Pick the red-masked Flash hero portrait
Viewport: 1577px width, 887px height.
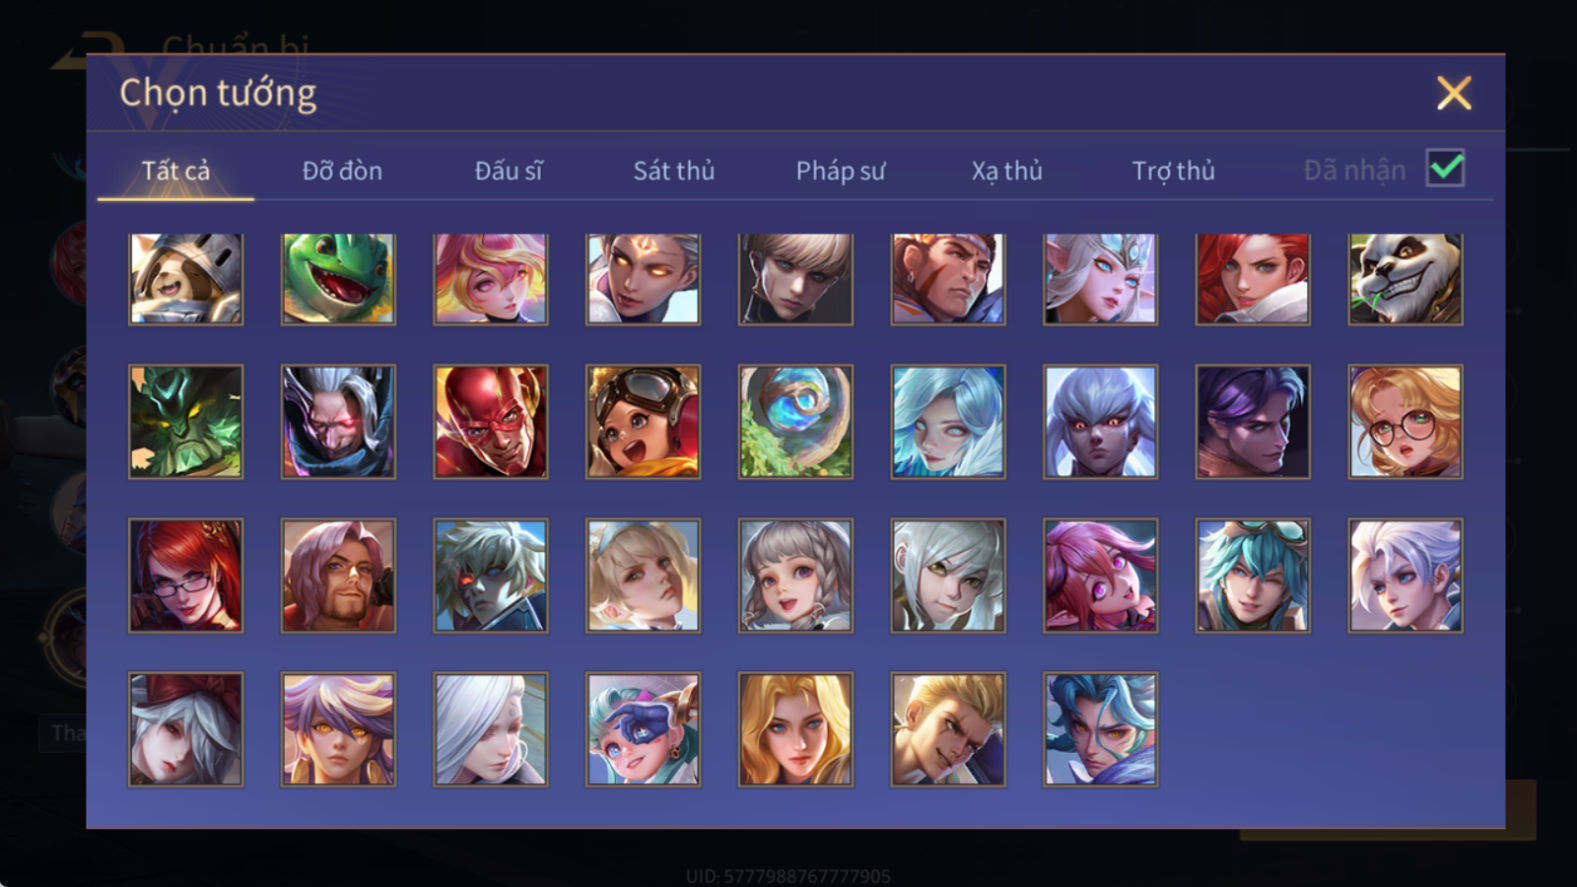tap(490, 421)
